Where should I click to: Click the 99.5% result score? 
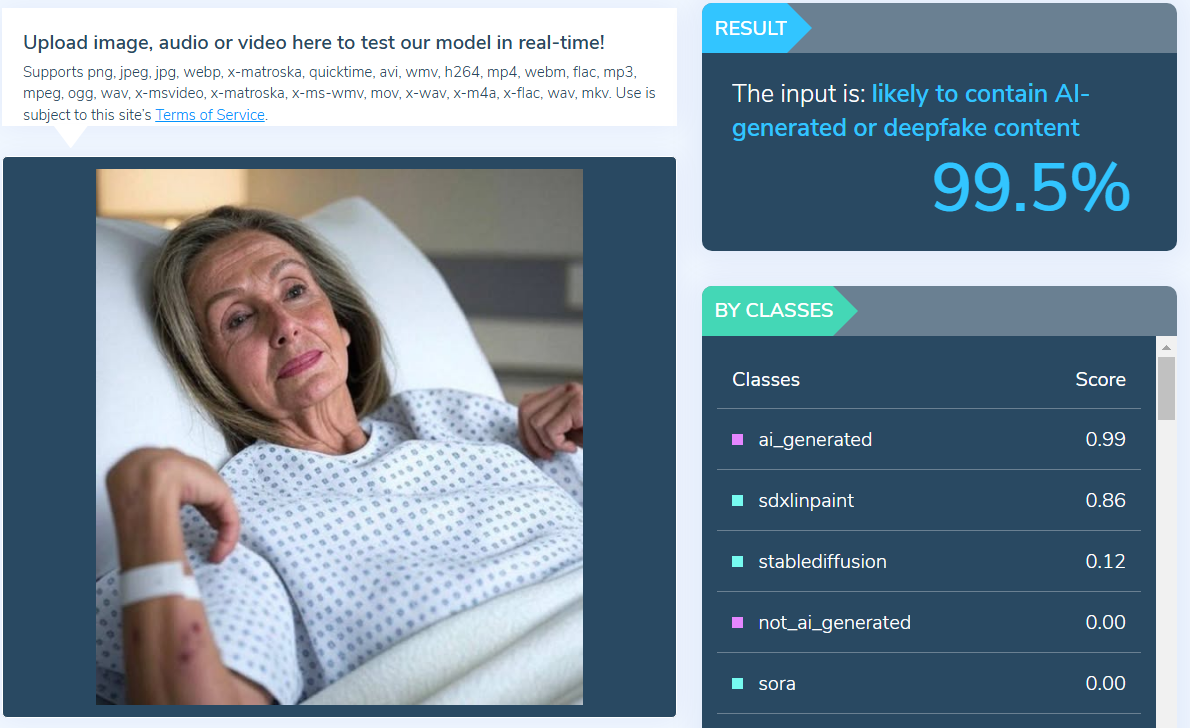pos(1031,187)
